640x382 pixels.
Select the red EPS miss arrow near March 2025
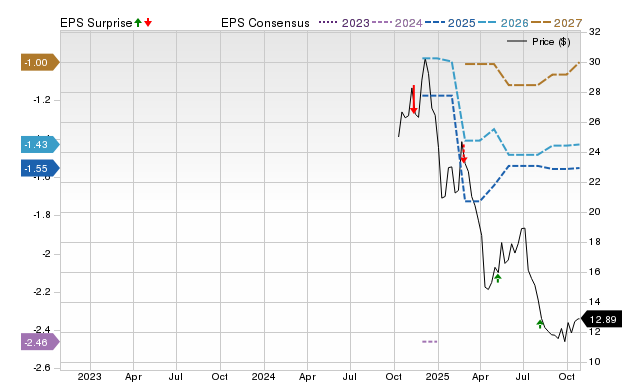point(463,154)
